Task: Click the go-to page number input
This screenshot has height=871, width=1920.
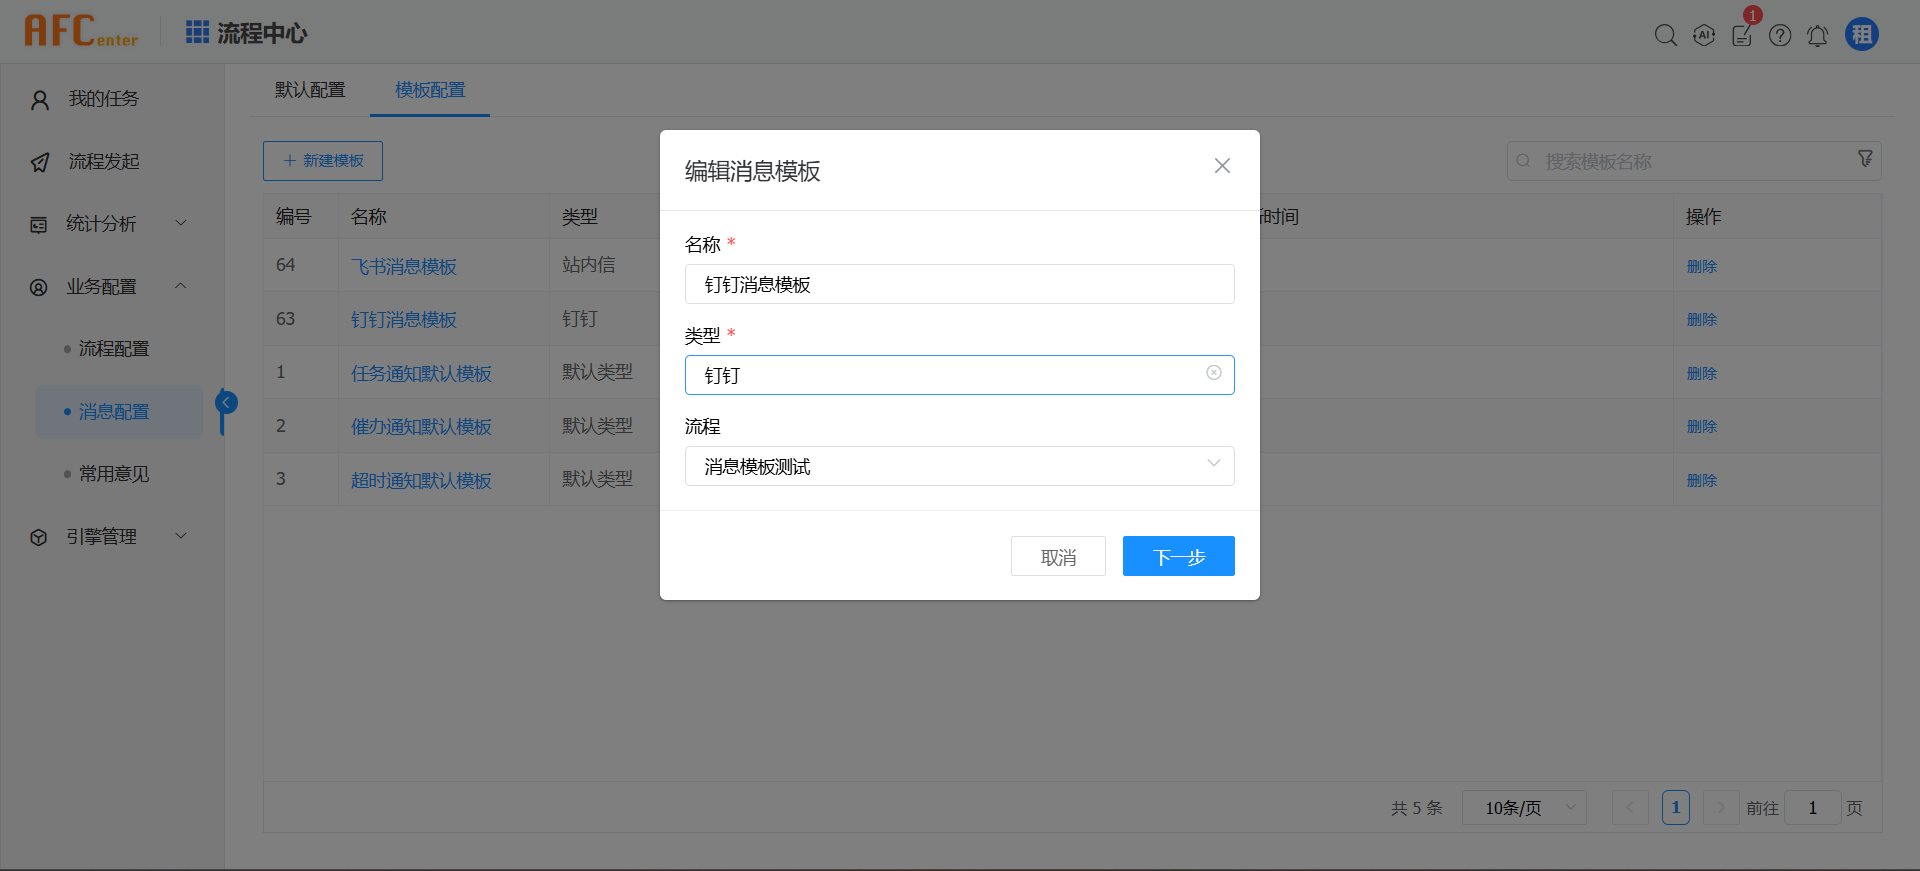Action: point(1812,808)
